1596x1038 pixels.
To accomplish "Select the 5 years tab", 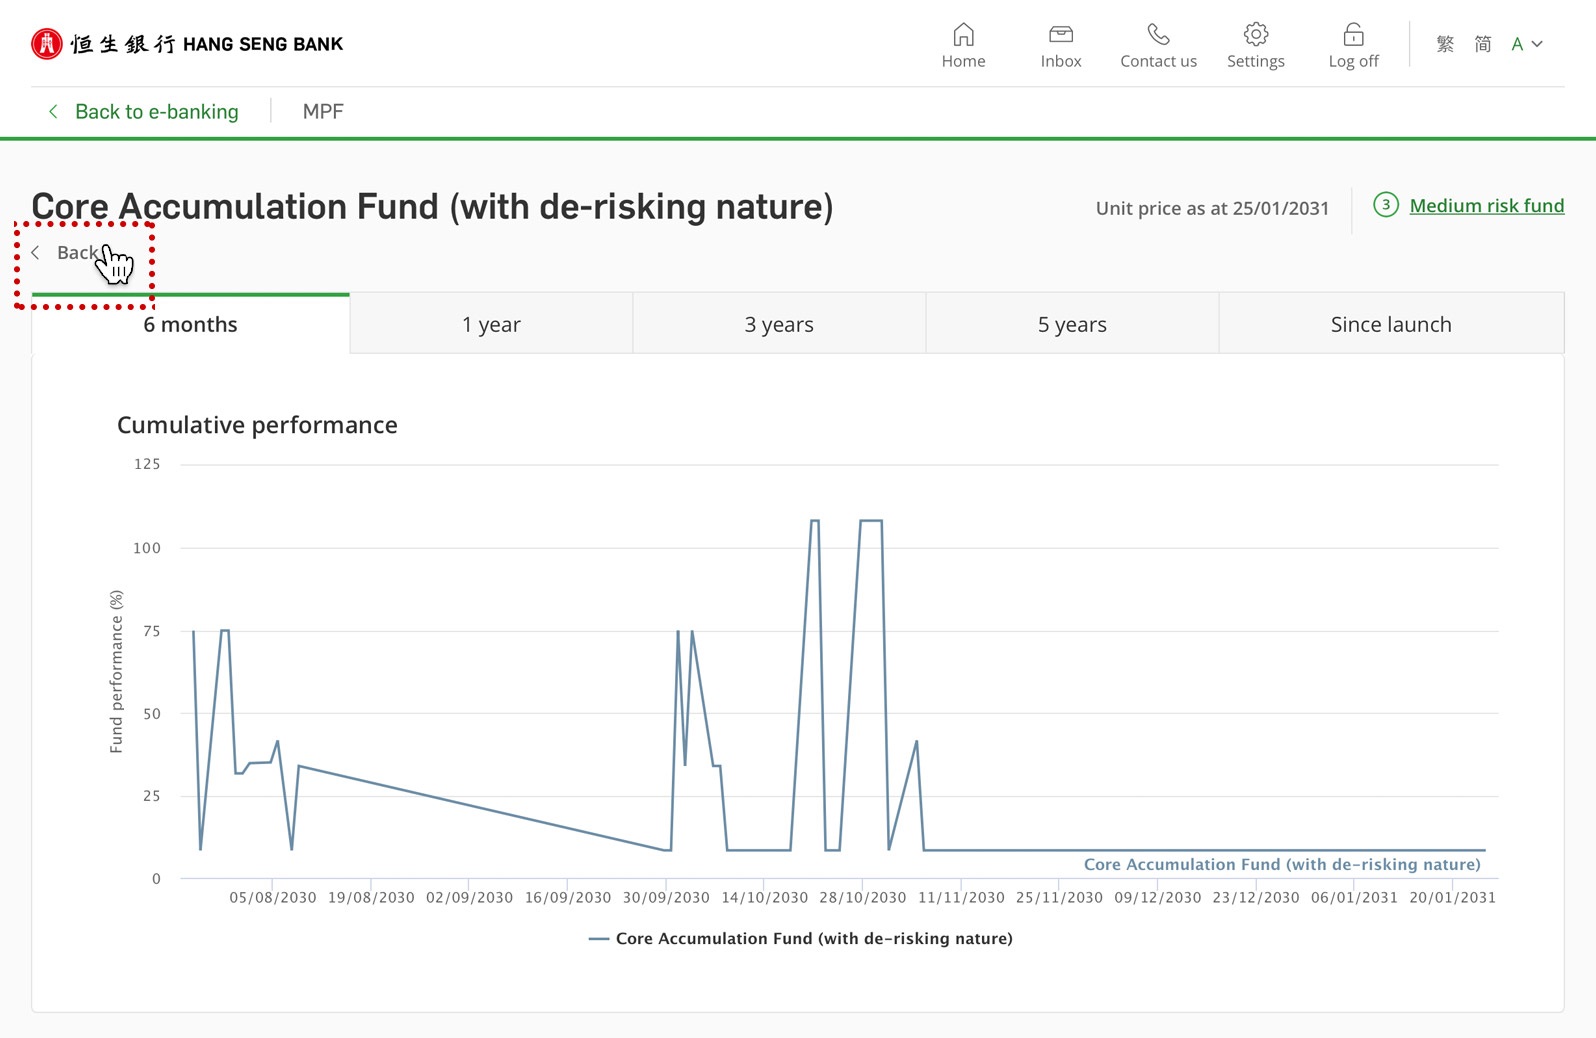I will pos(1072,324).
